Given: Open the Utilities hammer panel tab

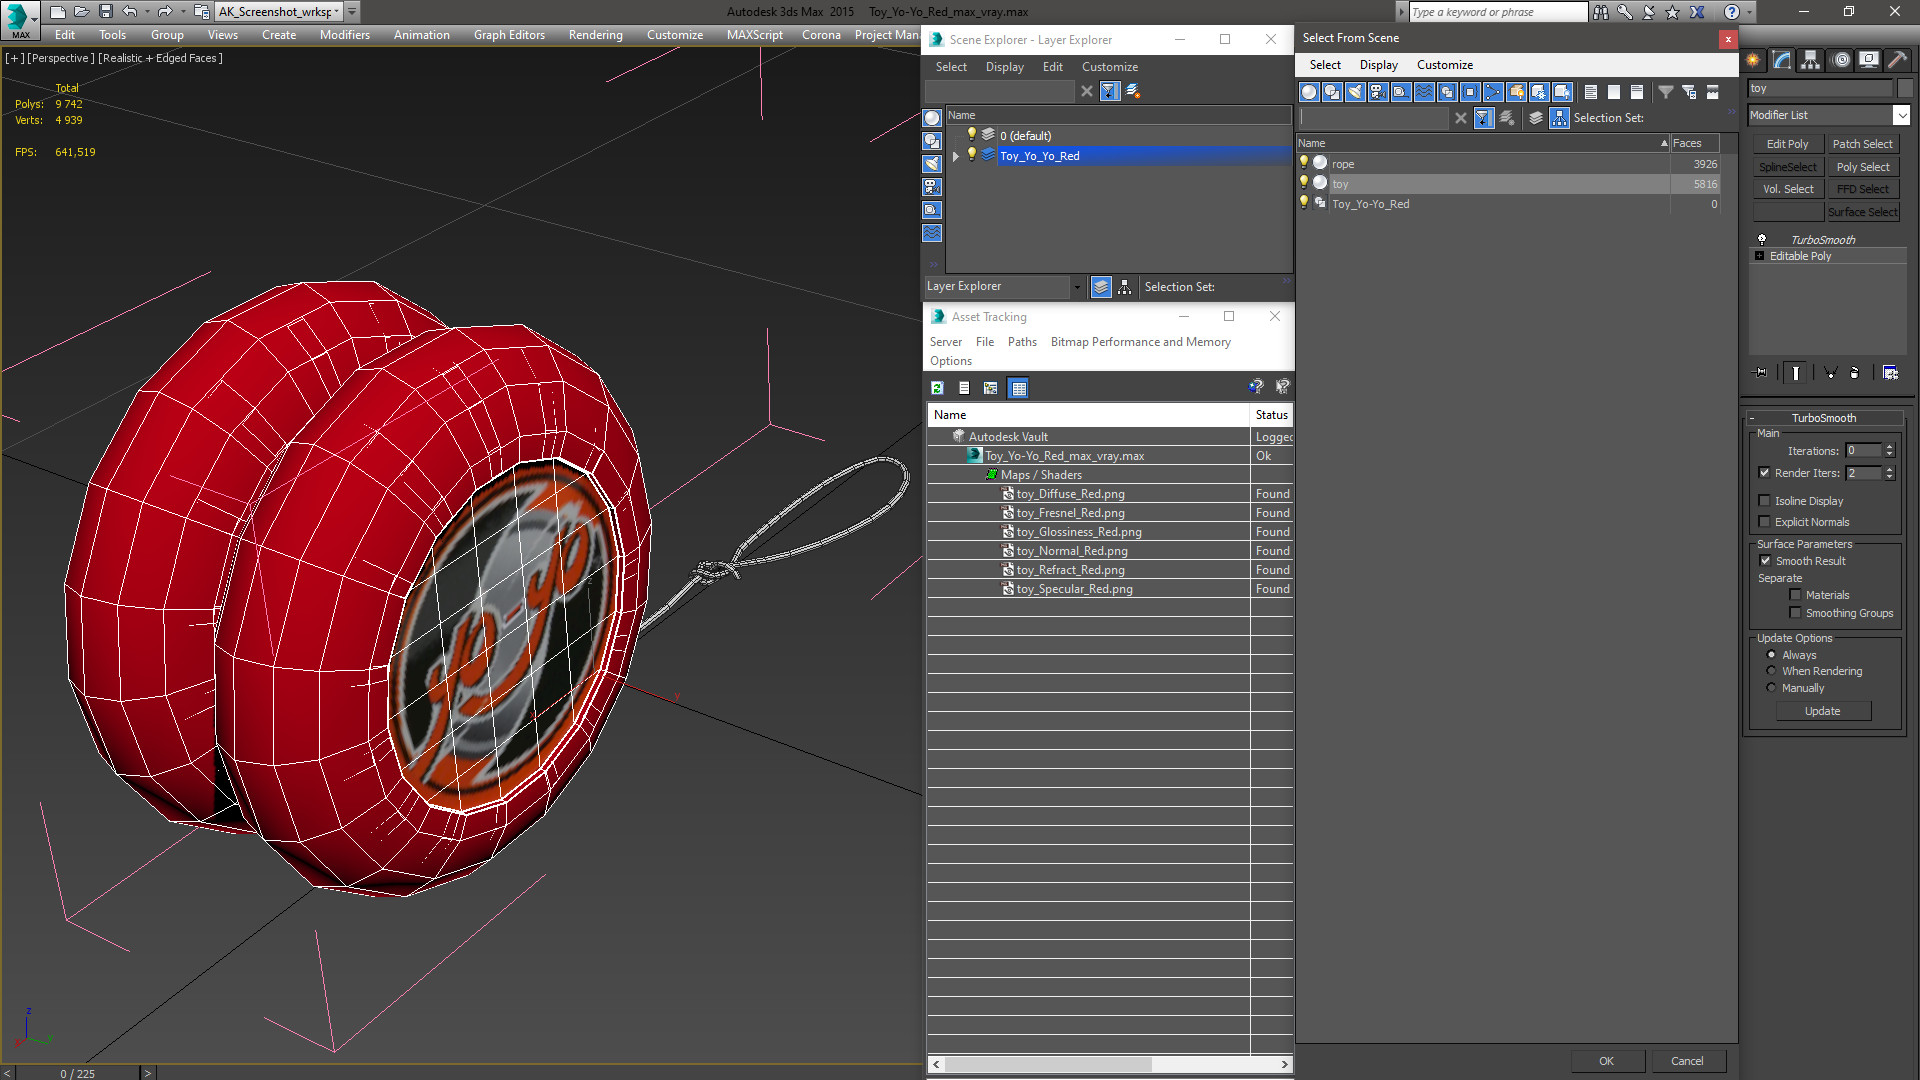Looking at the screenshot, I should click(1897, 60).
